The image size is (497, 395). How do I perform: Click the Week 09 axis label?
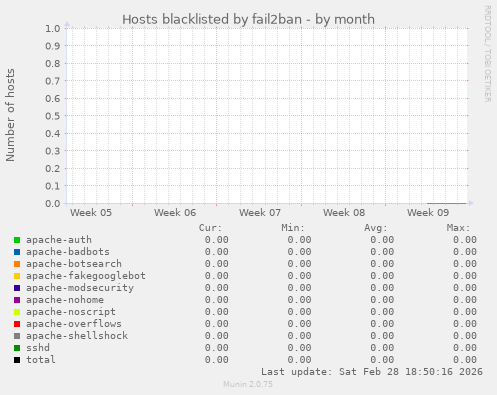click(428, 212)
